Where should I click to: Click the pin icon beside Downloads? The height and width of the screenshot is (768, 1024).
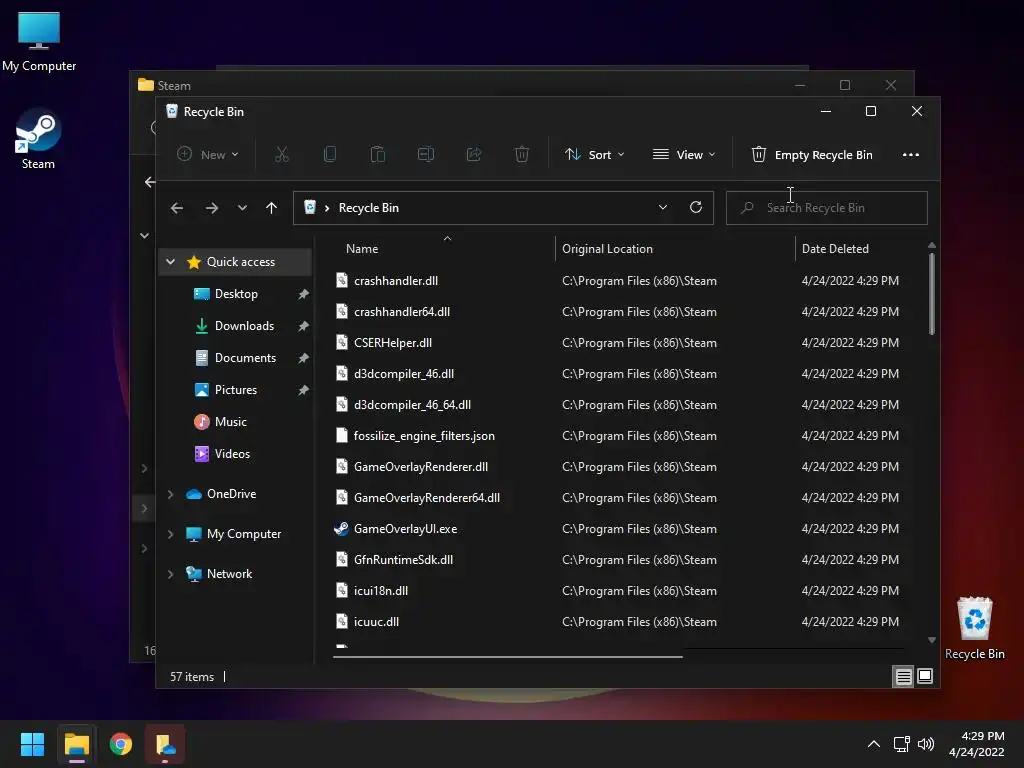[303, 326]
